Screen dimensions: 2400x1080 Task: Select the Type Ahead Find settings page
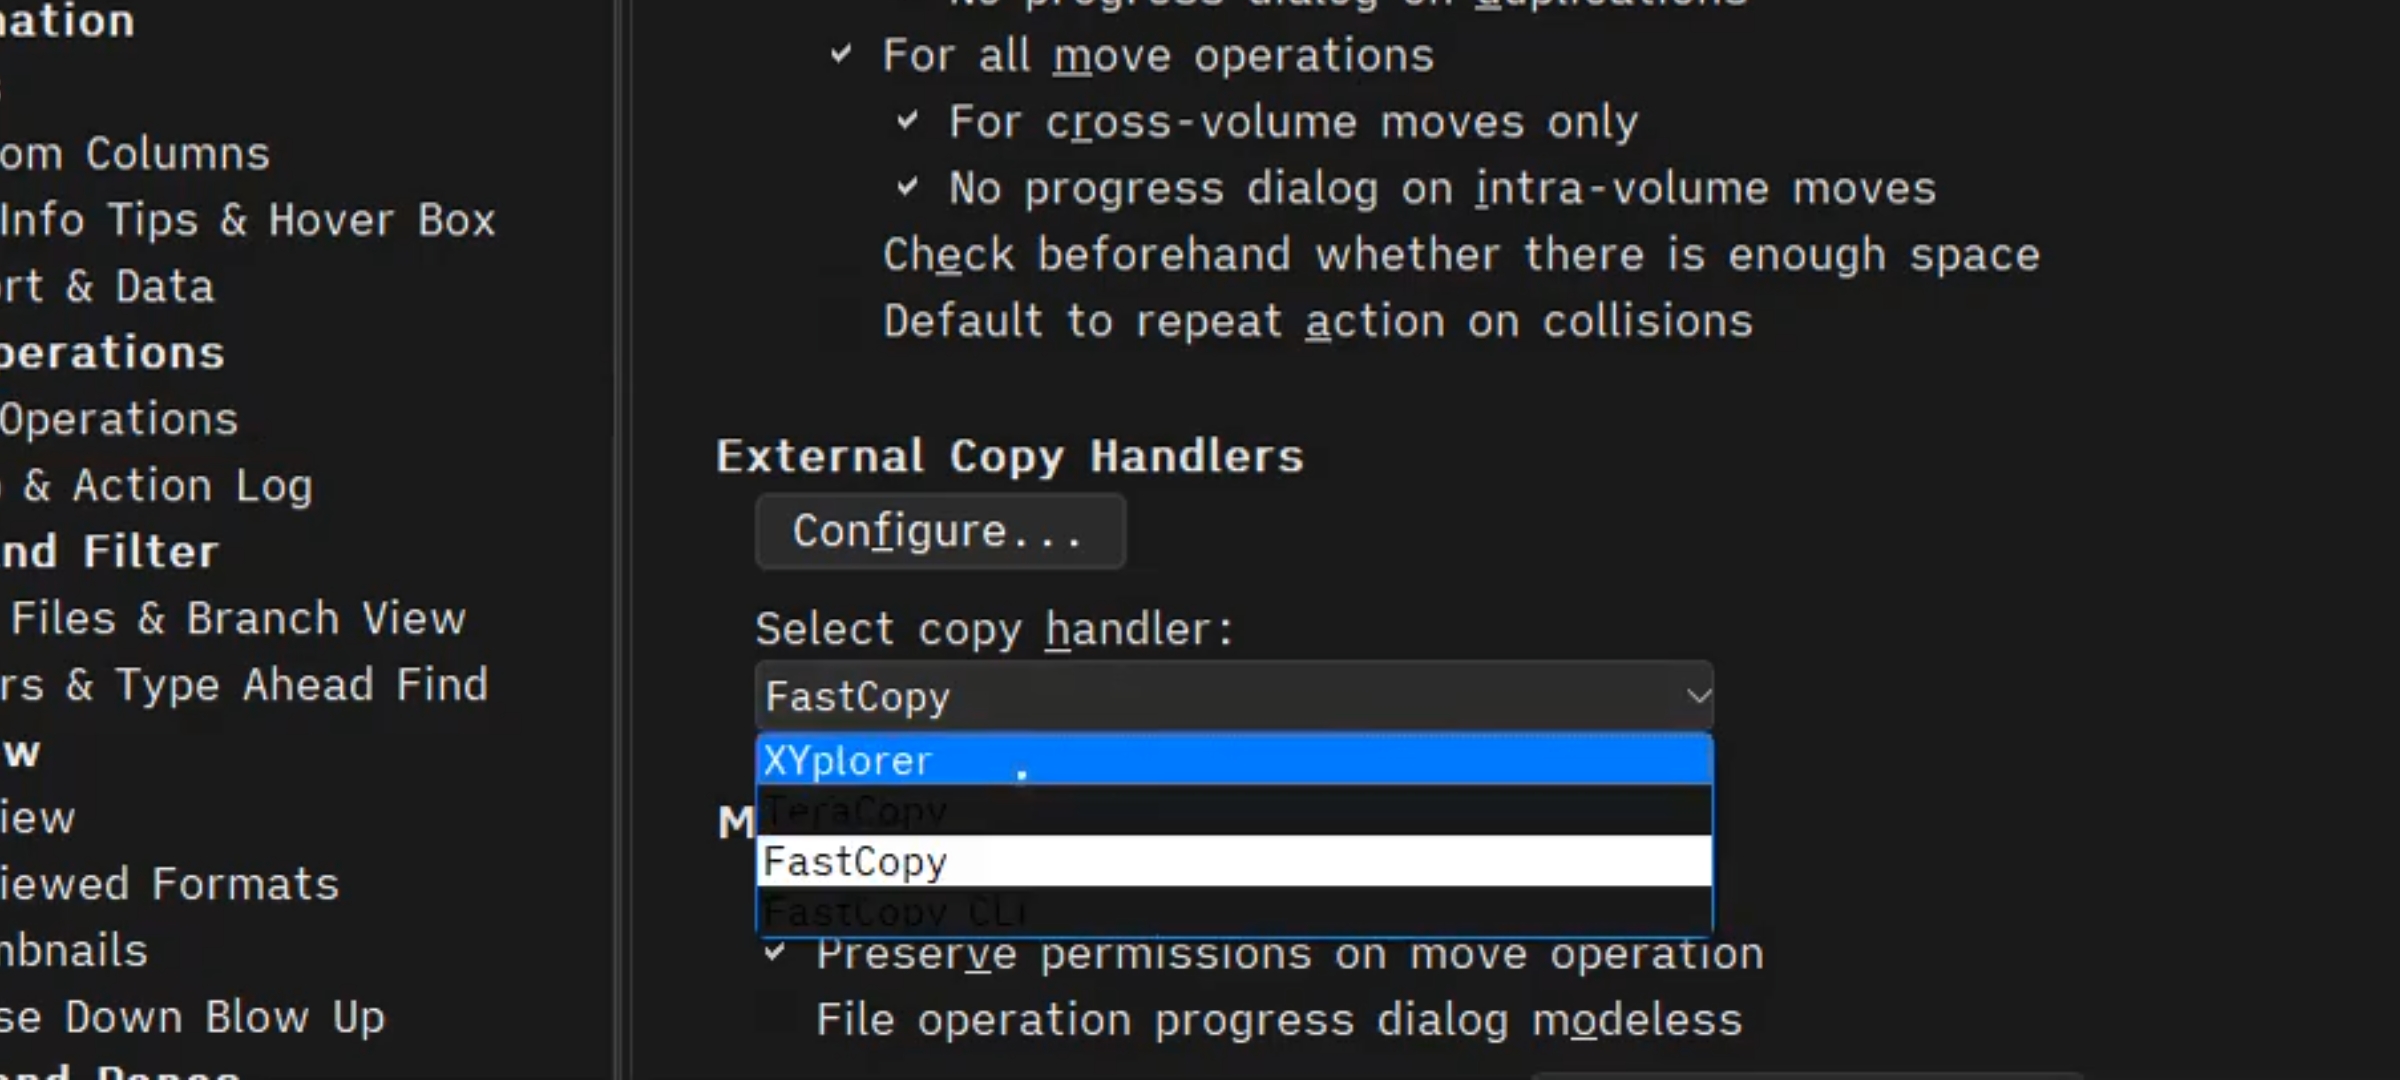tap(243, 685)
